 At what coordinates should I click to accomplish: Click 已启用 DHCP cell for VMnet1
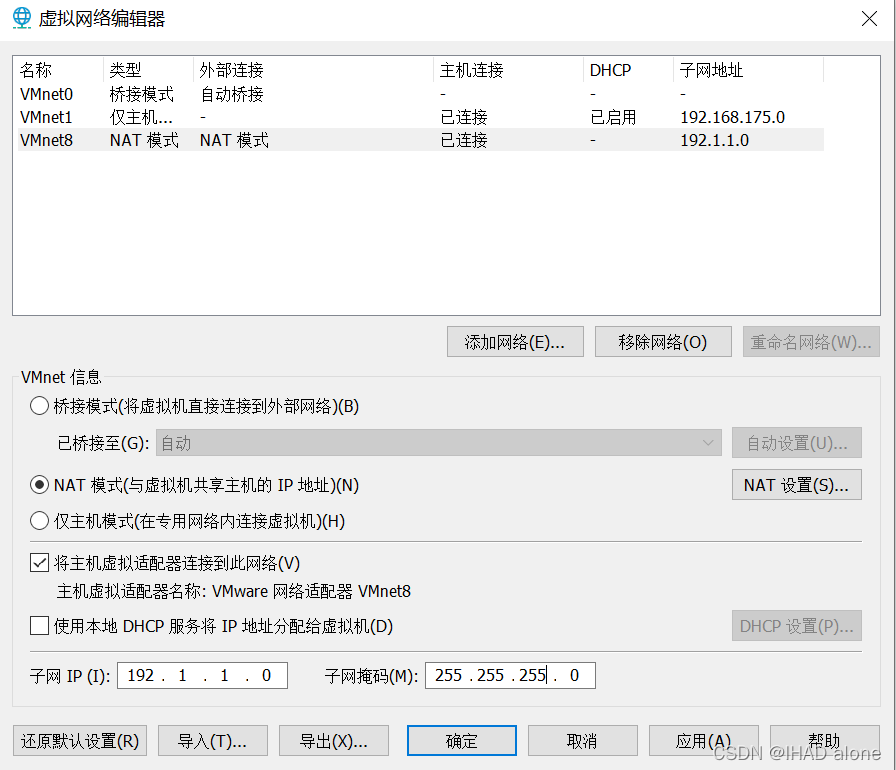point(613,117)
